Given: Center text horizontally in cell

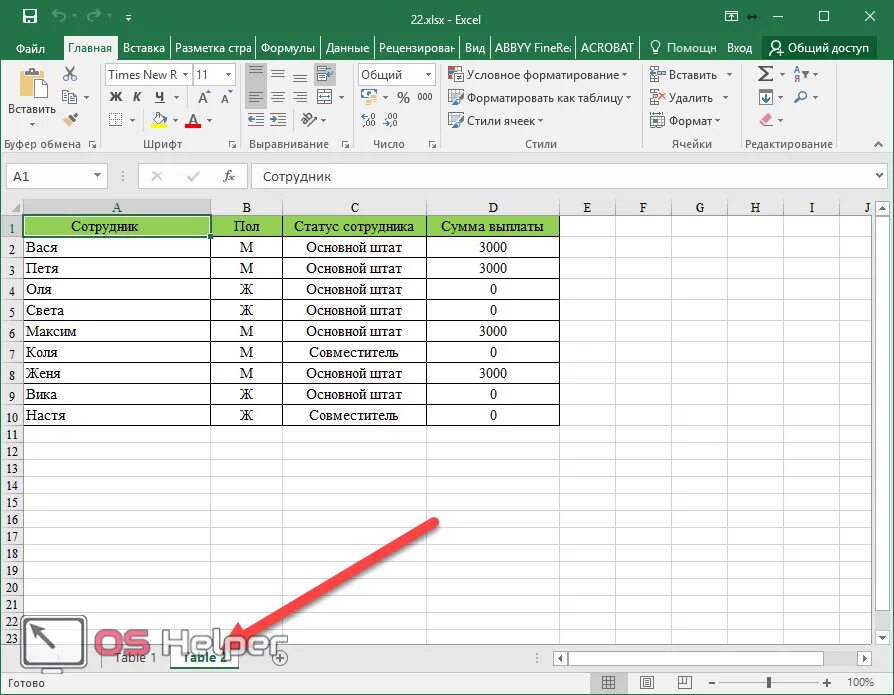Looking at the screenshot, I should [278, 97].
